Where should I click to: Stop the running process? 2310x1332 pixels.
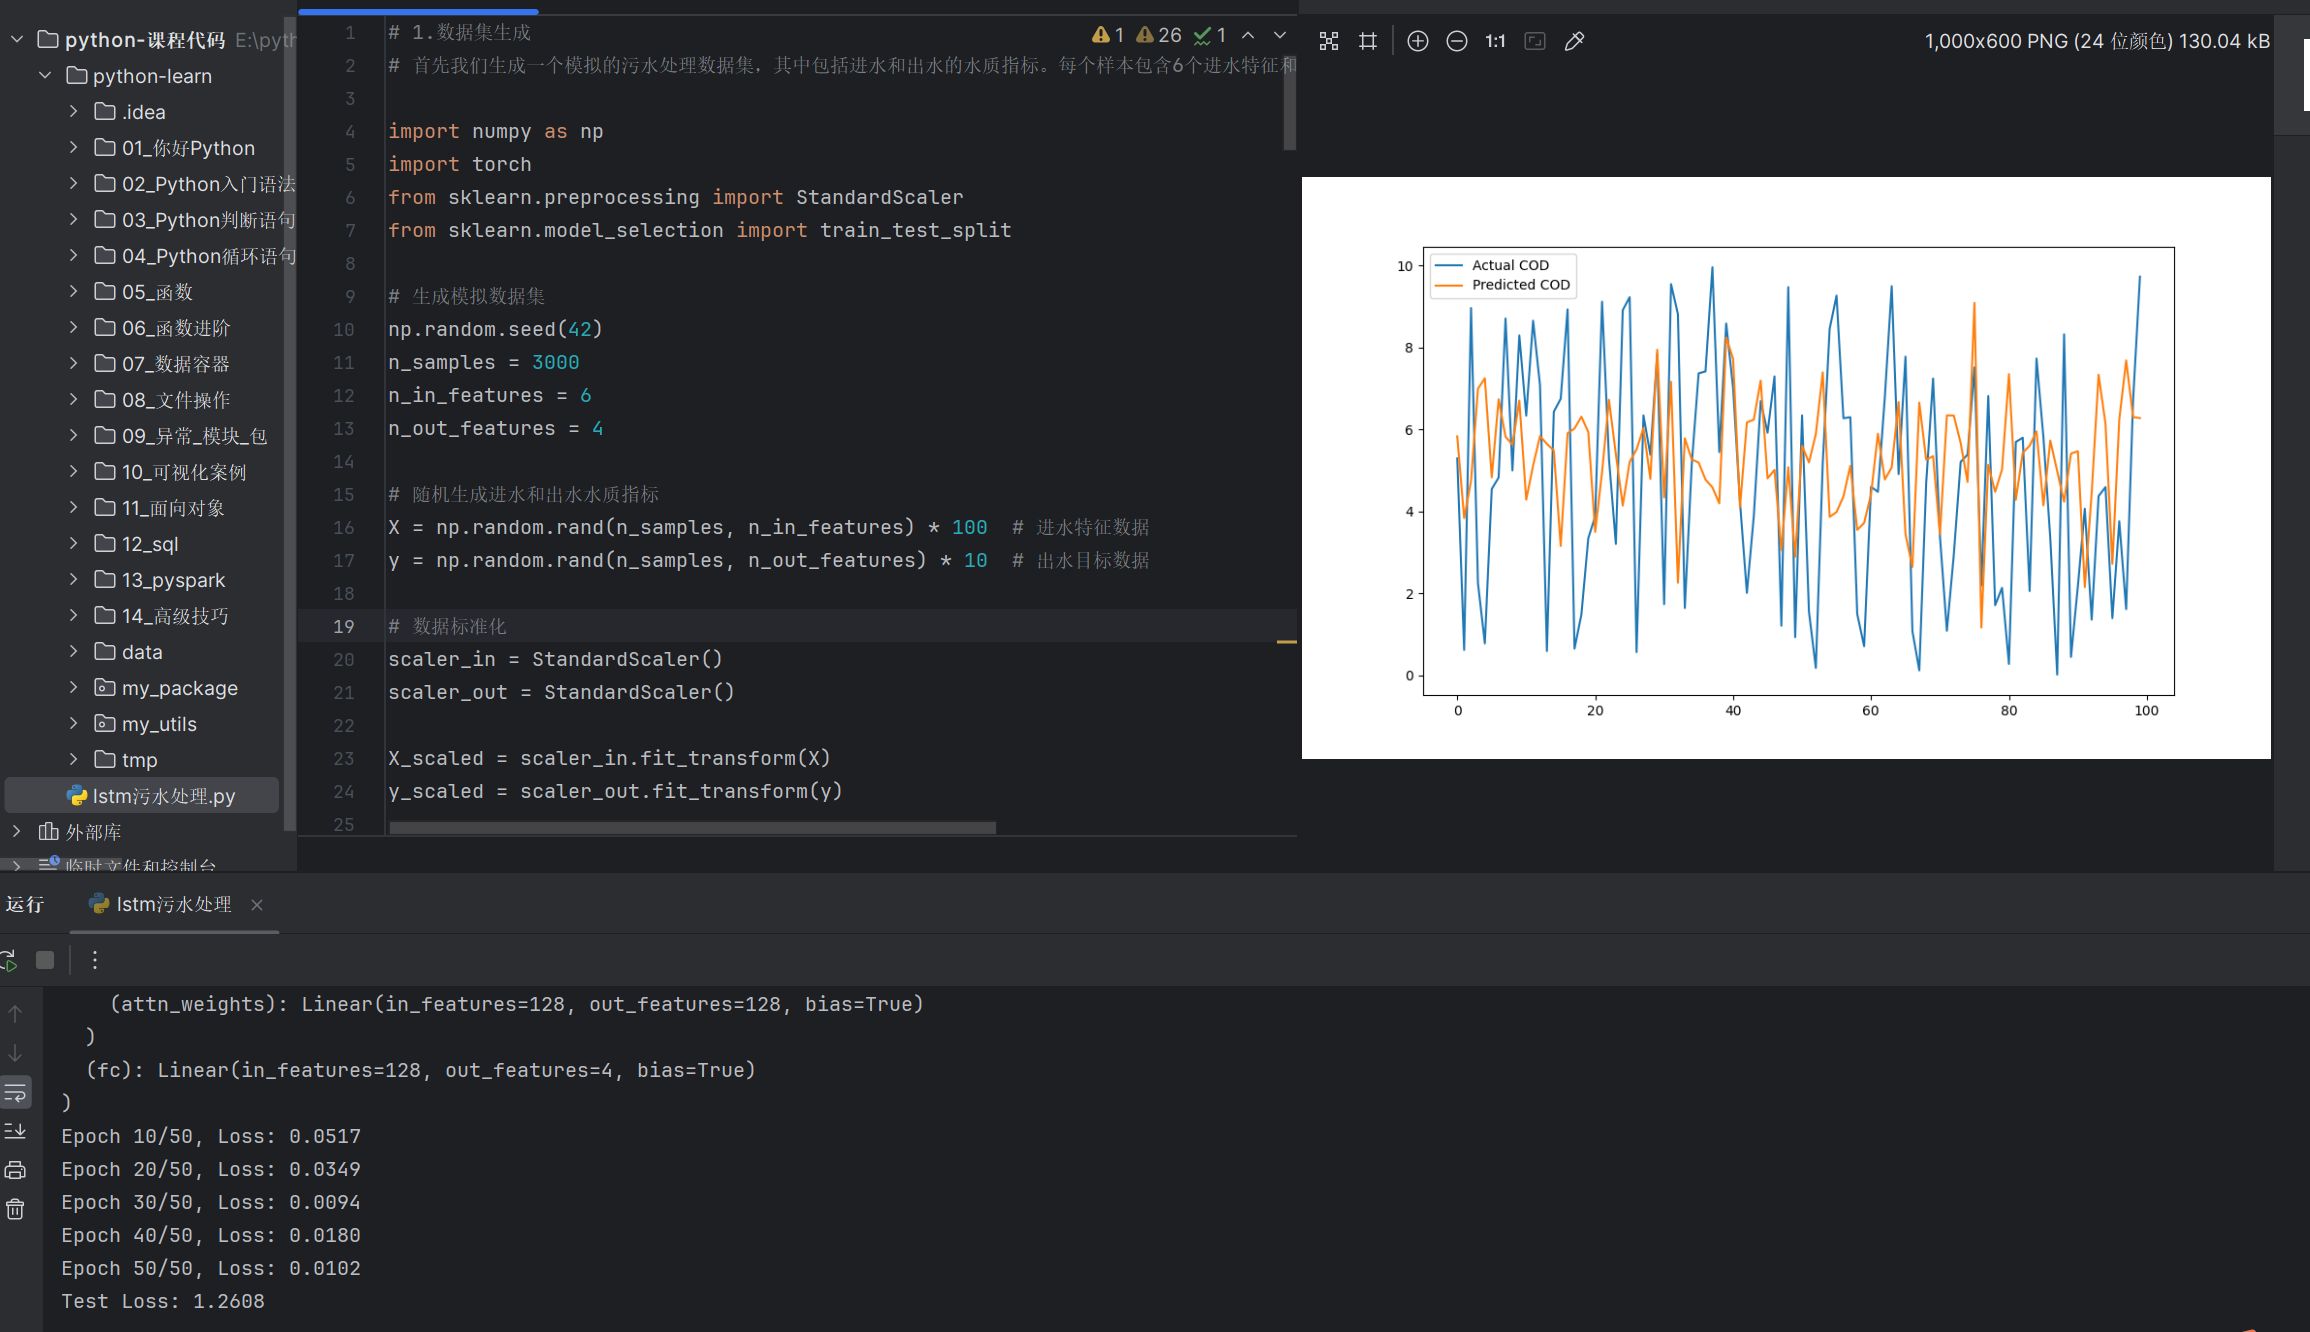click(x=45, y=960)
